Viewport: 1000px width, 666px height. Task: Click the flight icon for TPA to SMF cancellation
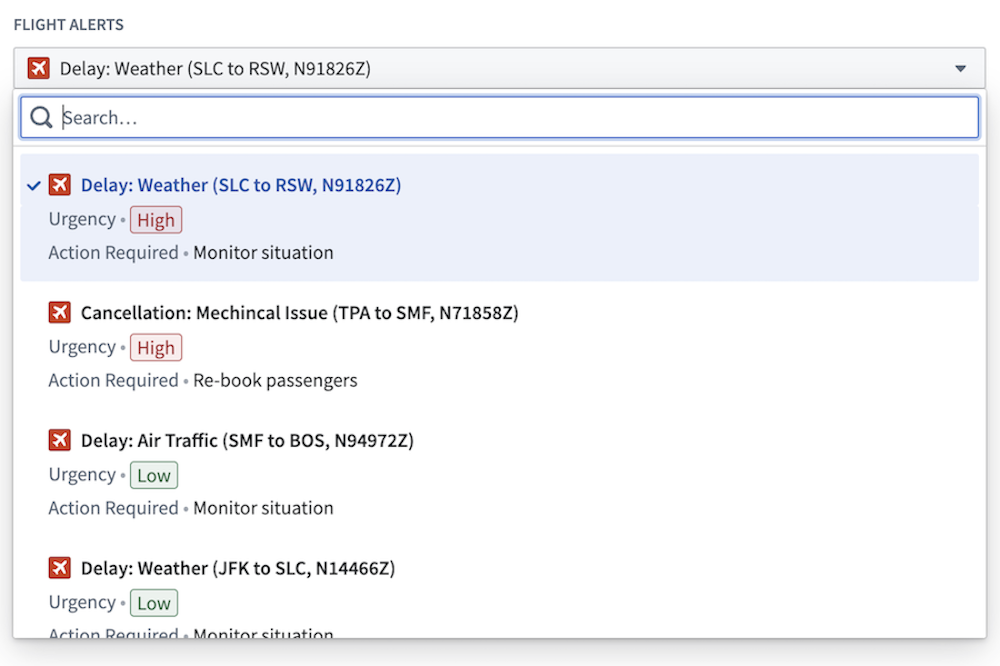pos(60,313)
